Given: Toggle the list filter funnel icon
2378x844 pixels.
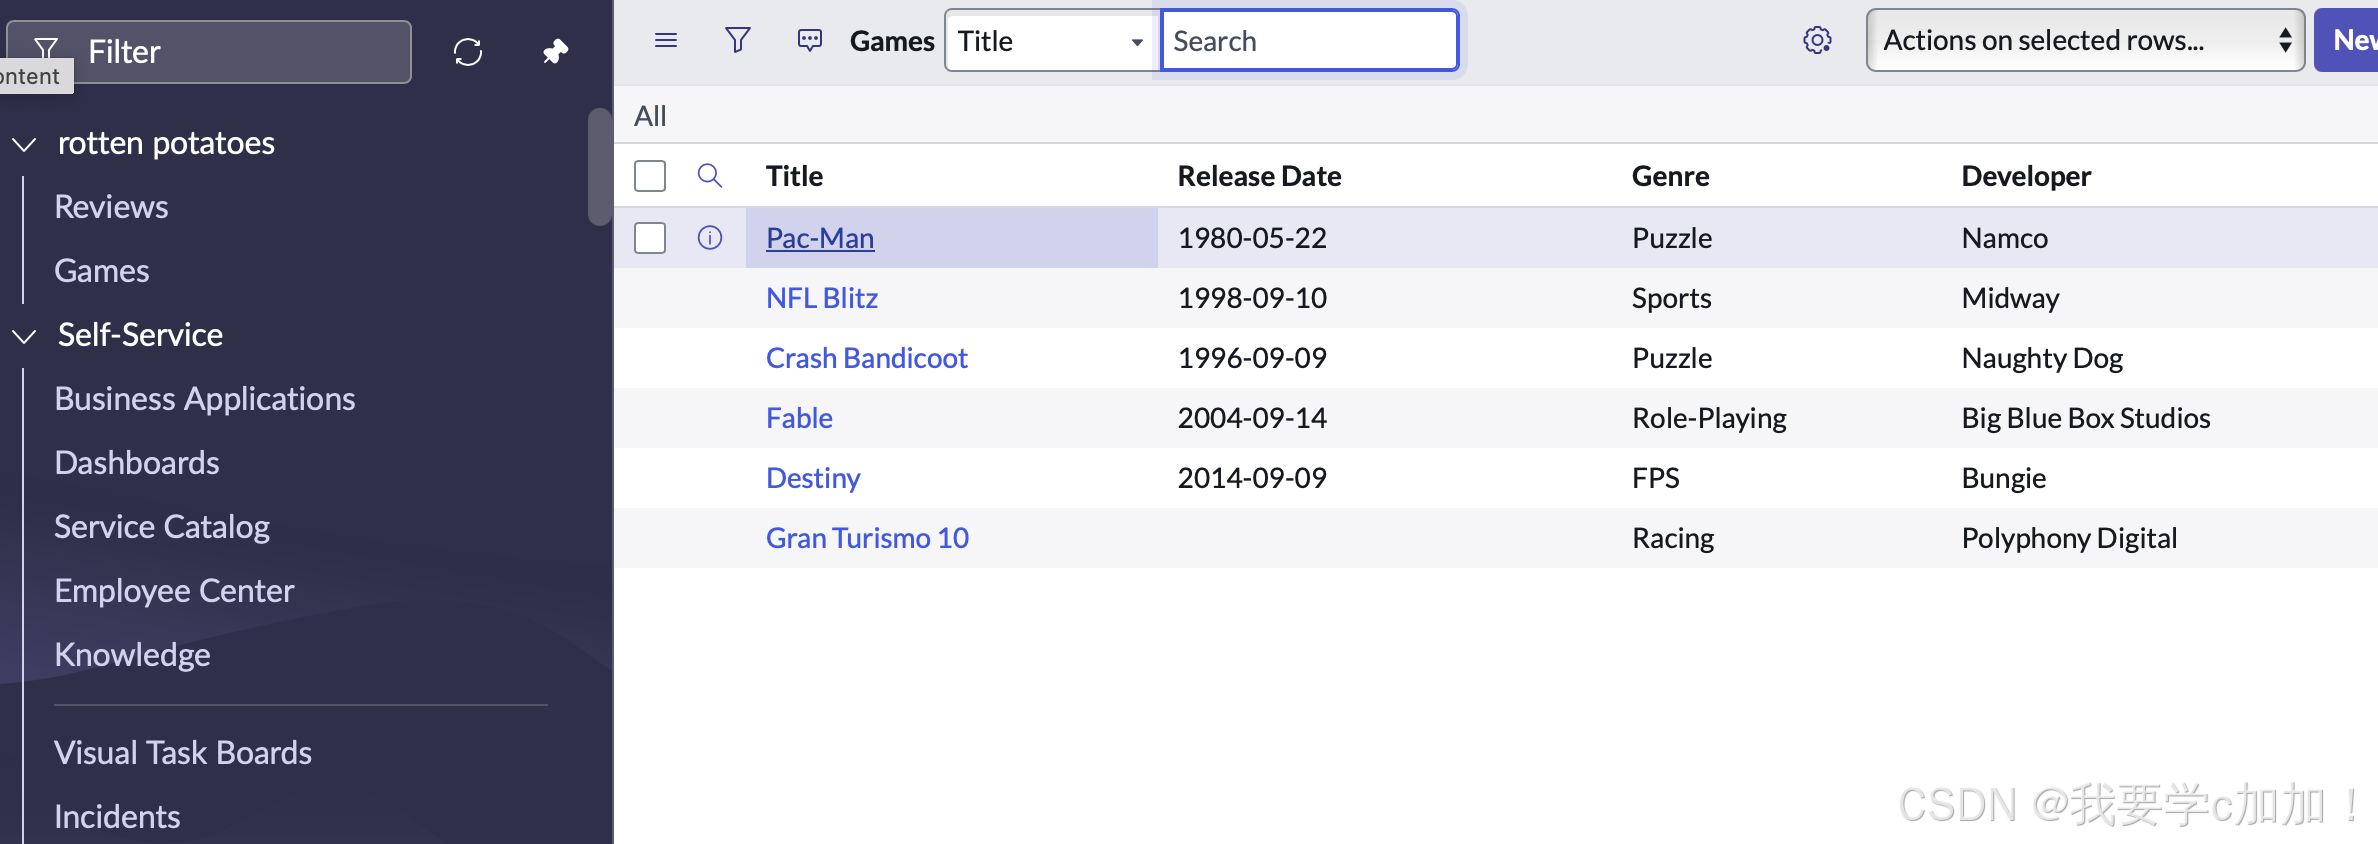Looking at the screenshot, I should click(x=738, y=40).
